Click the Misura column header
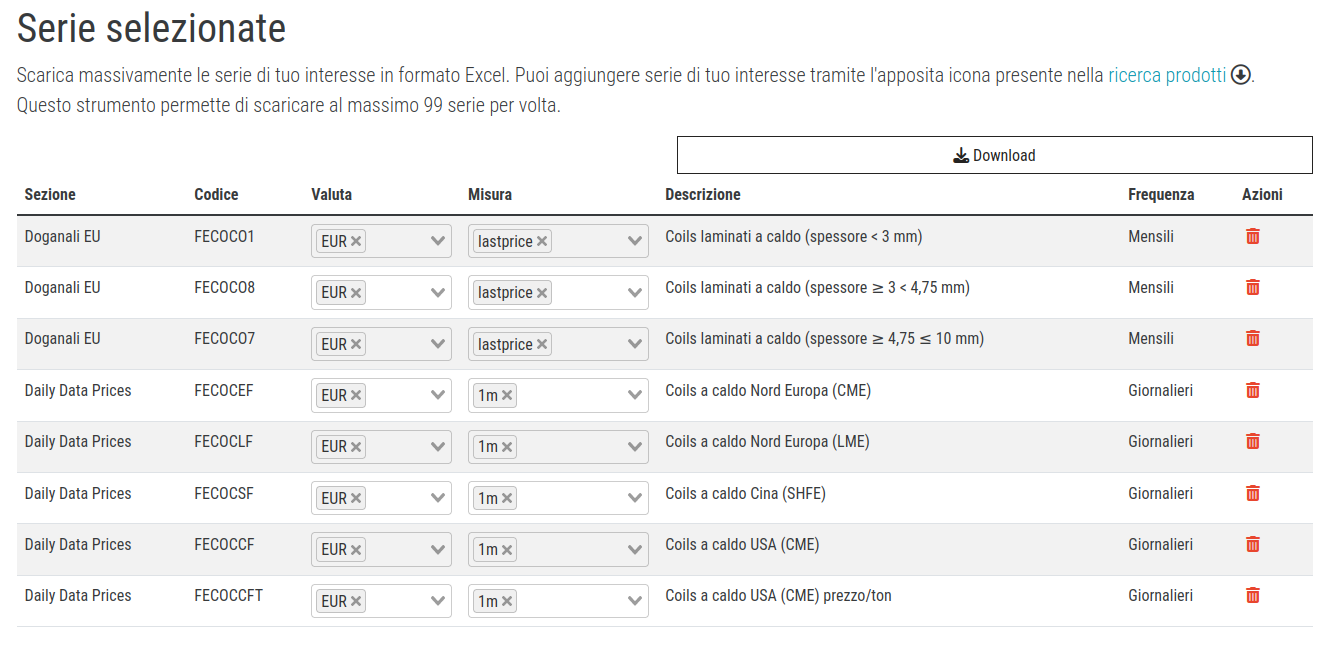The width and height of the screenshot is (1338, 653). pos(490,194)
